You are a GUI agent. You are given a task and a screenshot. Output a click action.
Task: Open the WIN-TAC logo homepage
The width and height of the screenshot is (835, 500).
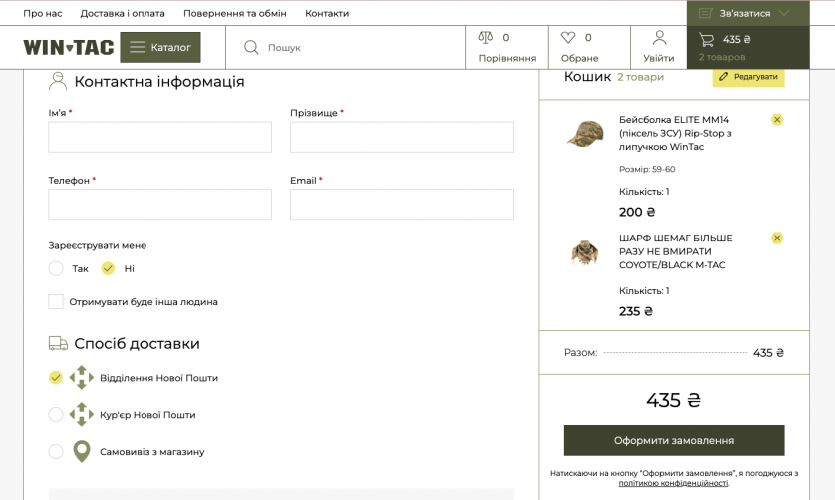click(69, 47)
